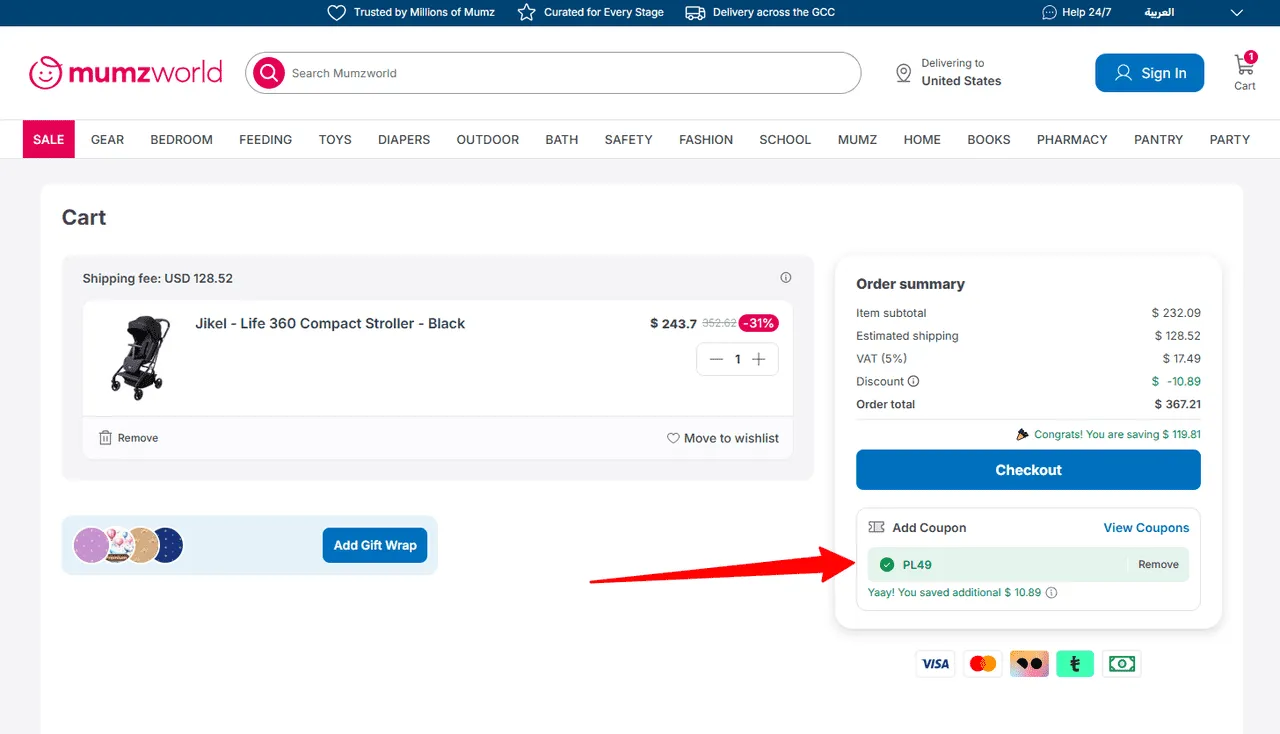Increase stroller quantity with plus
The image size is (1280, 734).
pyautogui.click(x=759, y=359)
